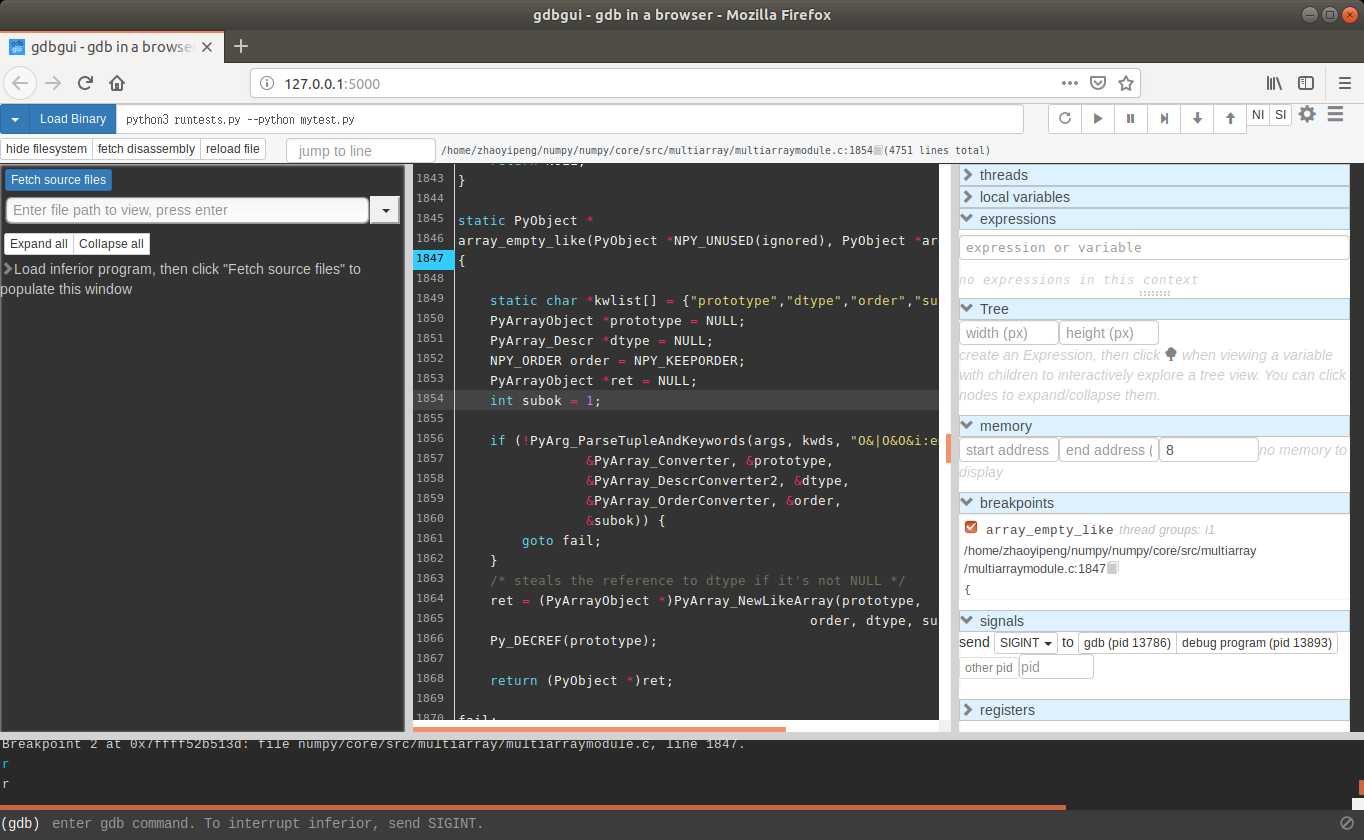Send signal to debug program (pid 13893)
This screenshot has height=840, width=1364.
point(1256,643)
